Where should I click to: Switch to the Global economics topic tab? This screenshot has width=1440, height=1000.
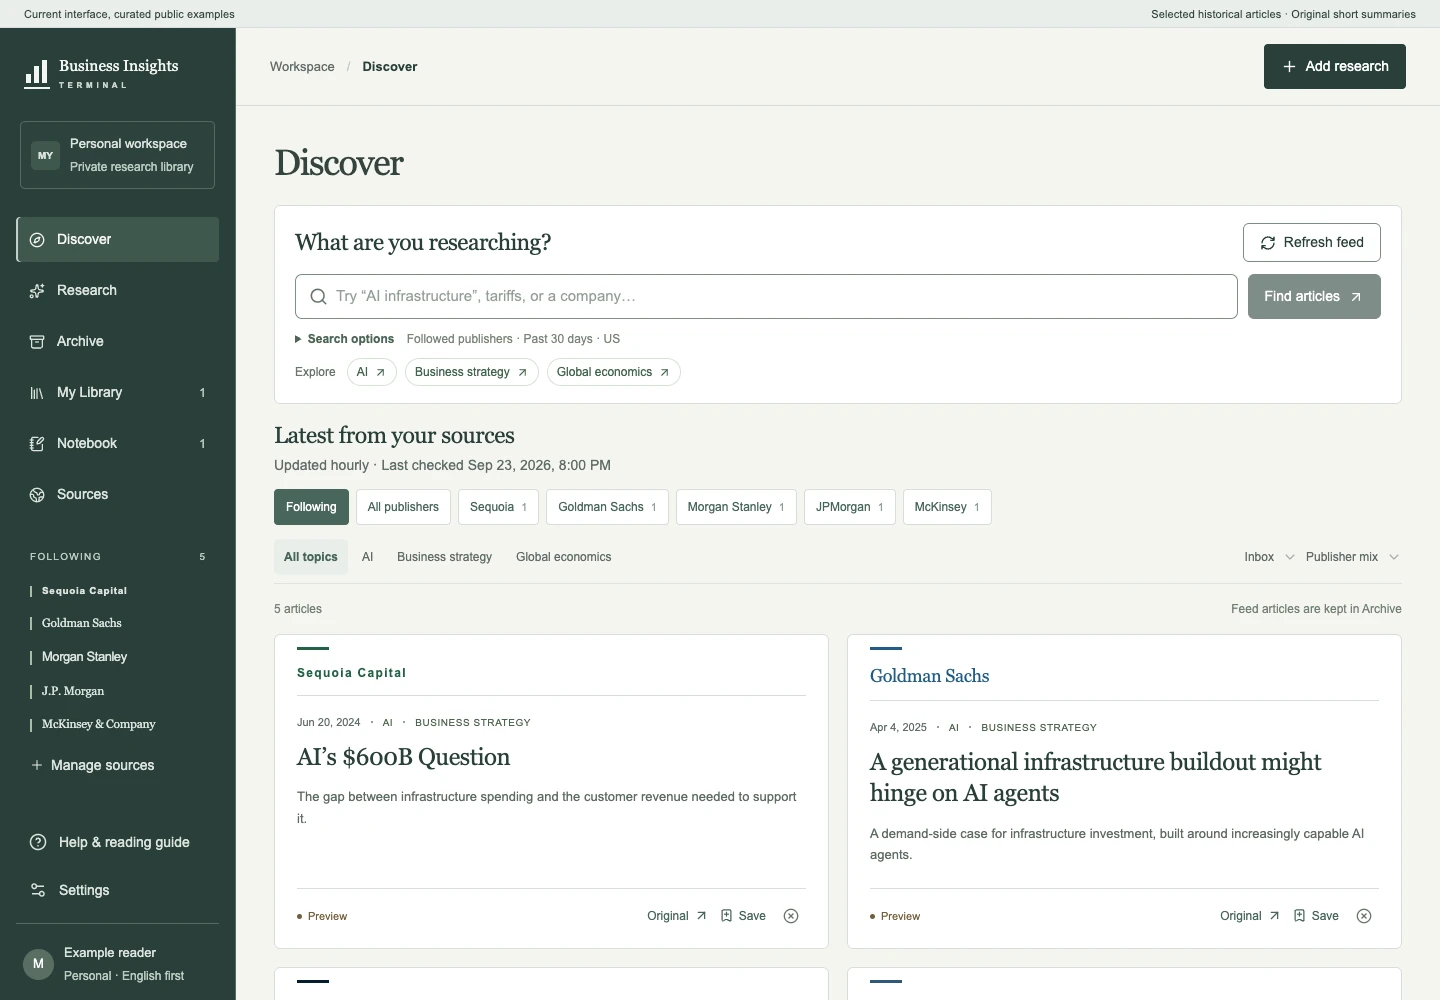(564, 558)
